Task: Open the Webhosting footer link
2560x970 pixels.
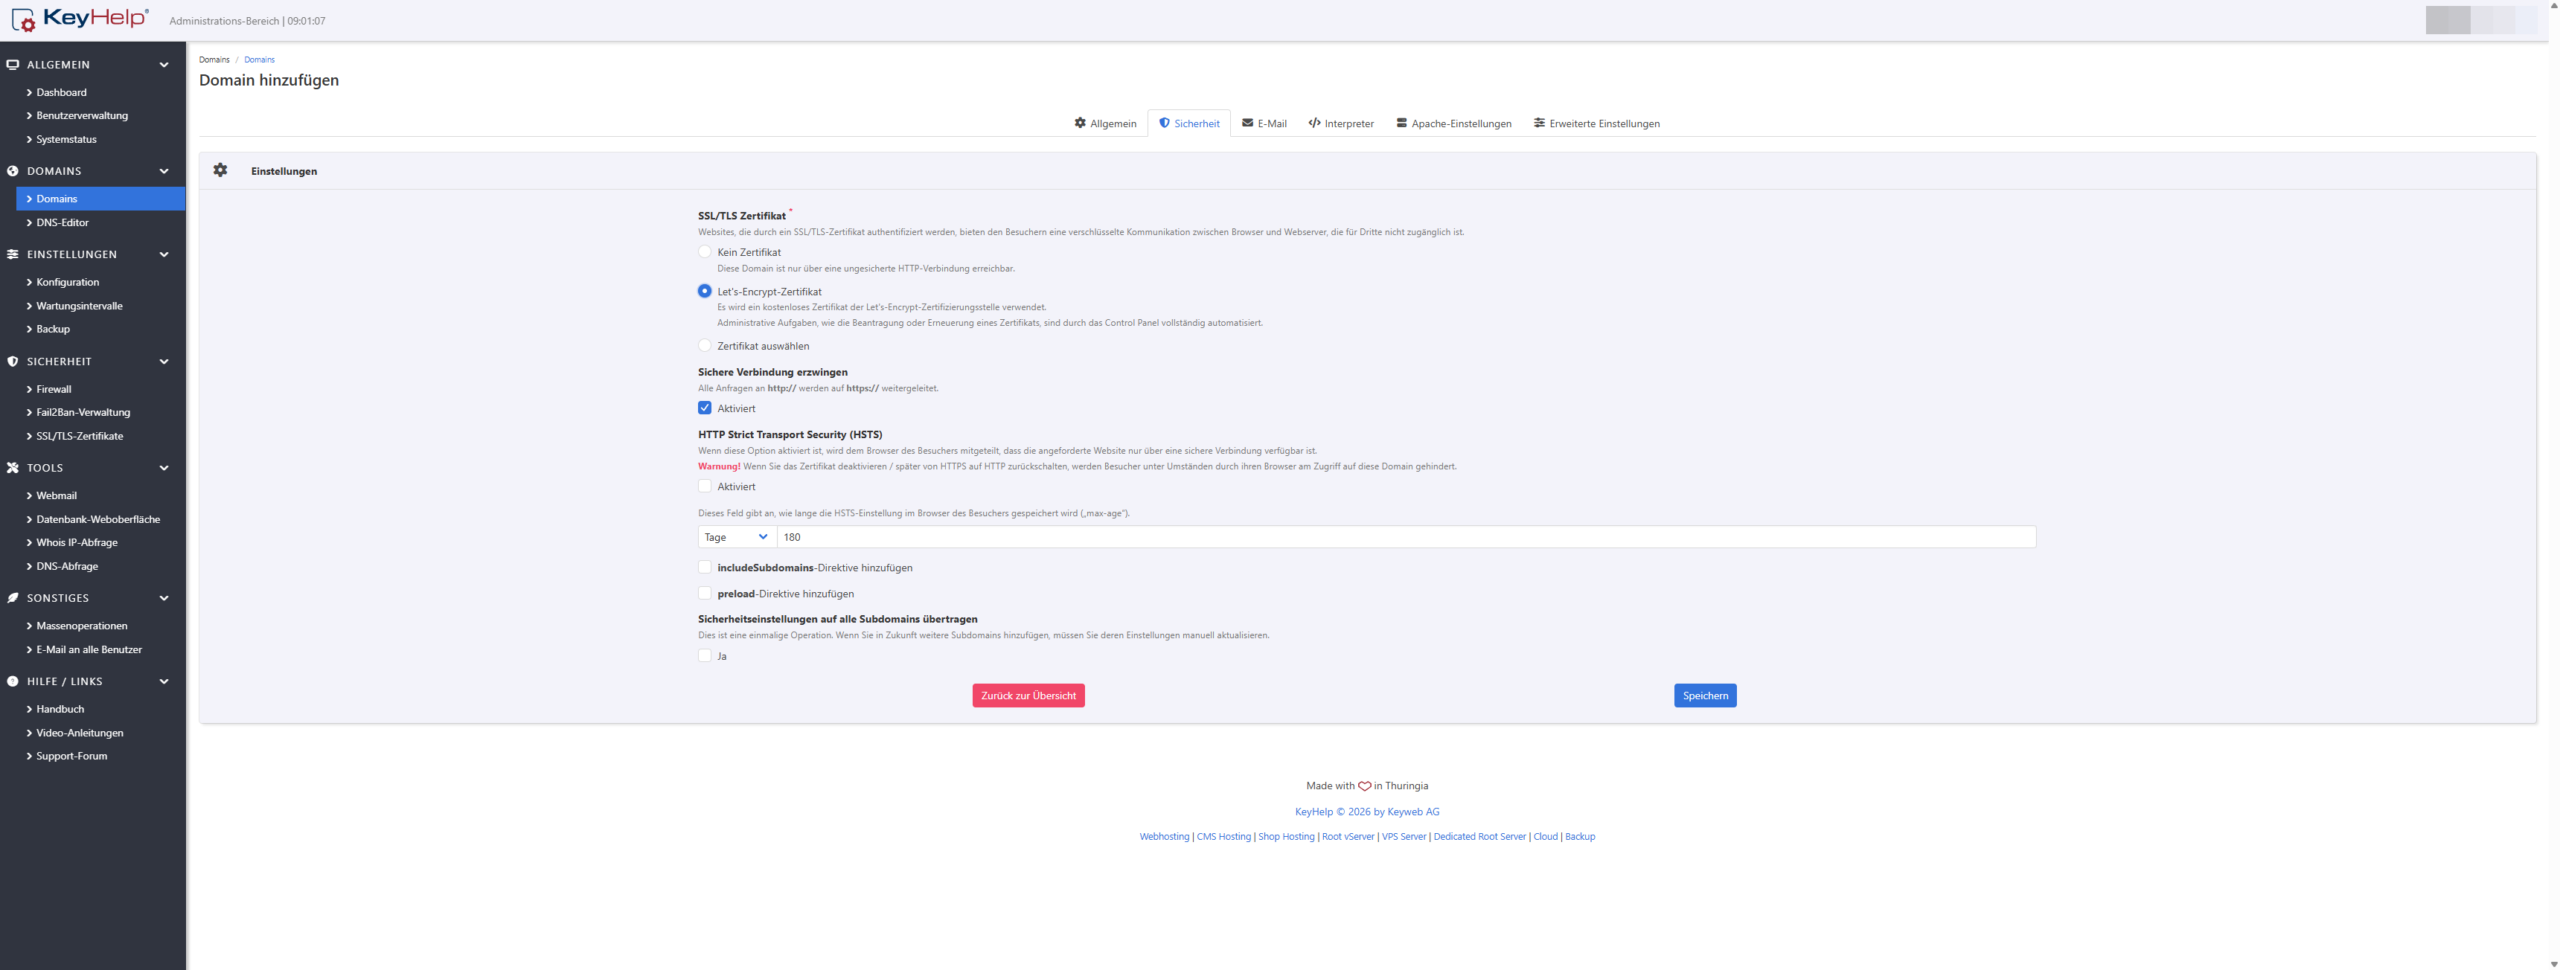Action: [1164, 837]
